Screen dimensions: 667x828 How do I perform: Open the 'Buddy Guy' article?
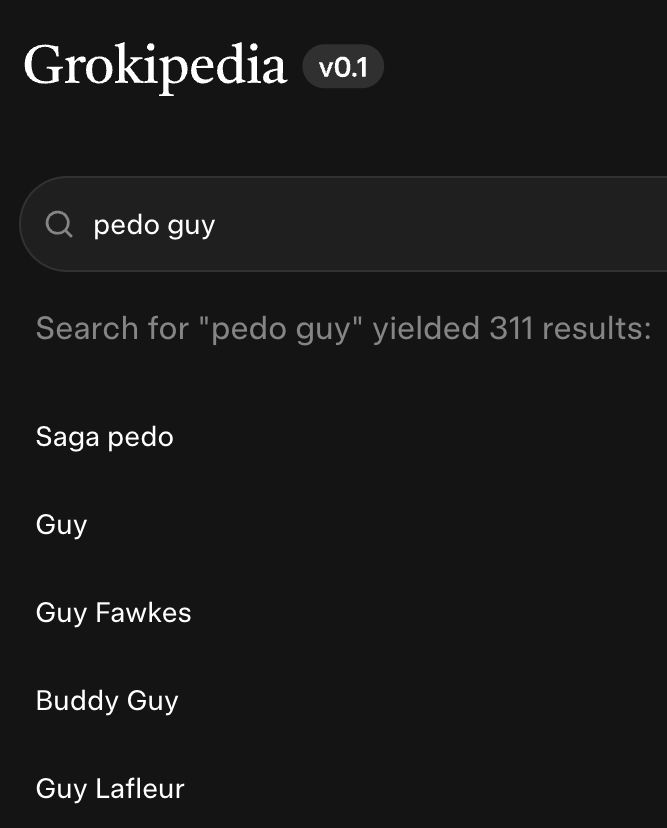107,700
